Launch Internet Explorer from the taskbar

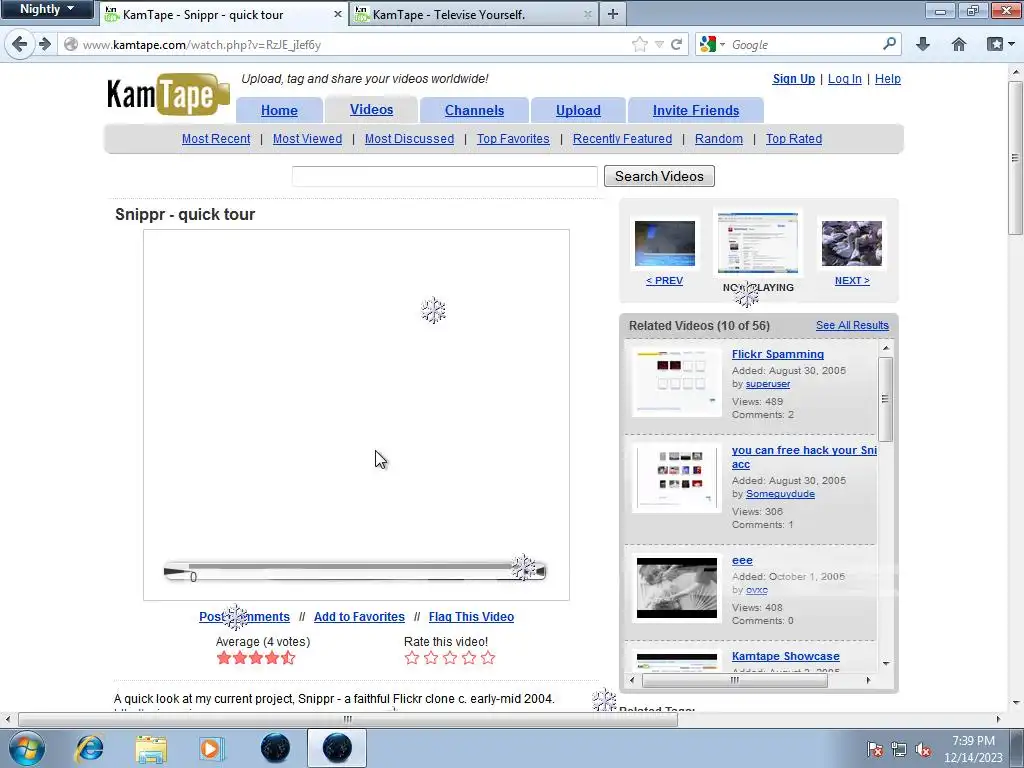(89, 748)
